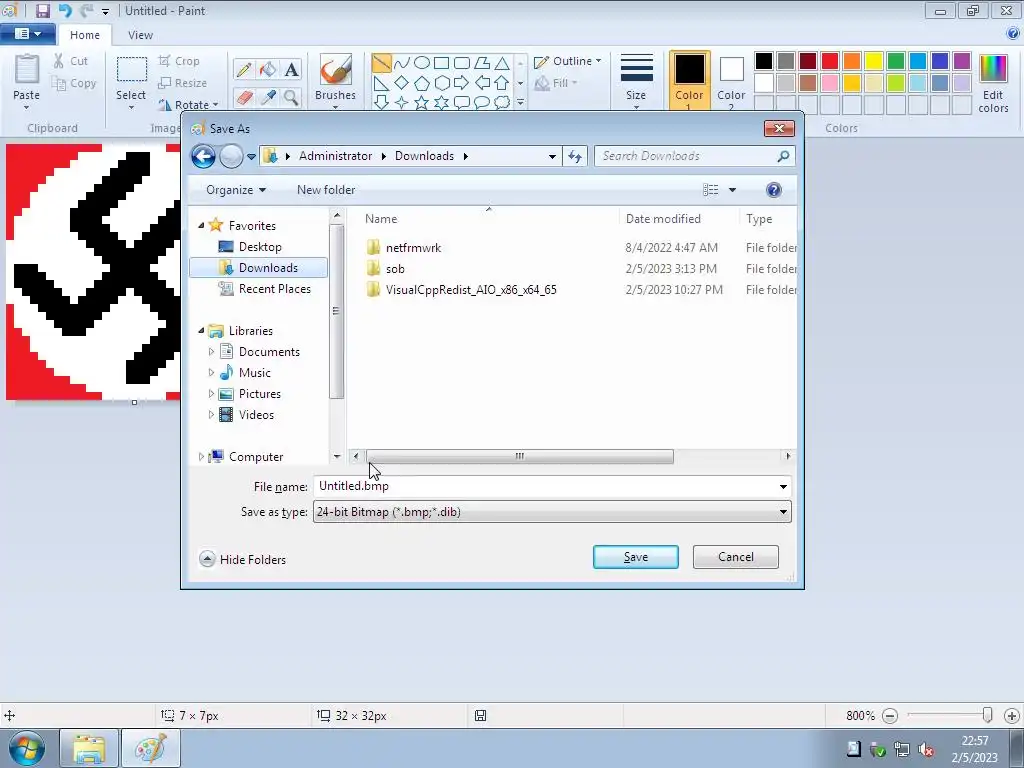The height and width of the screenshot is (768, 1024).
Task: Select the Pencil tool in Paint
Action: (x=244, y=69)
